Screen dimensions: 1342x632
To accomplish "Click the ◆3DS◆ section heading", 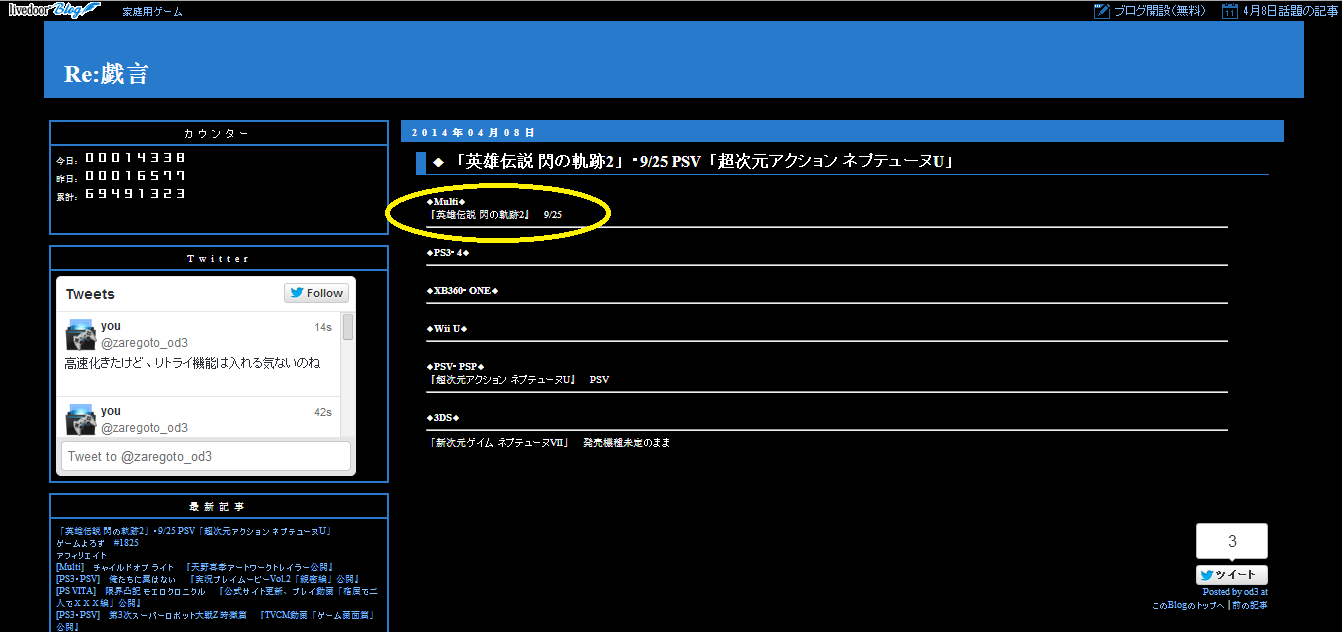I will pyautogui.click(x=443, y=417).
